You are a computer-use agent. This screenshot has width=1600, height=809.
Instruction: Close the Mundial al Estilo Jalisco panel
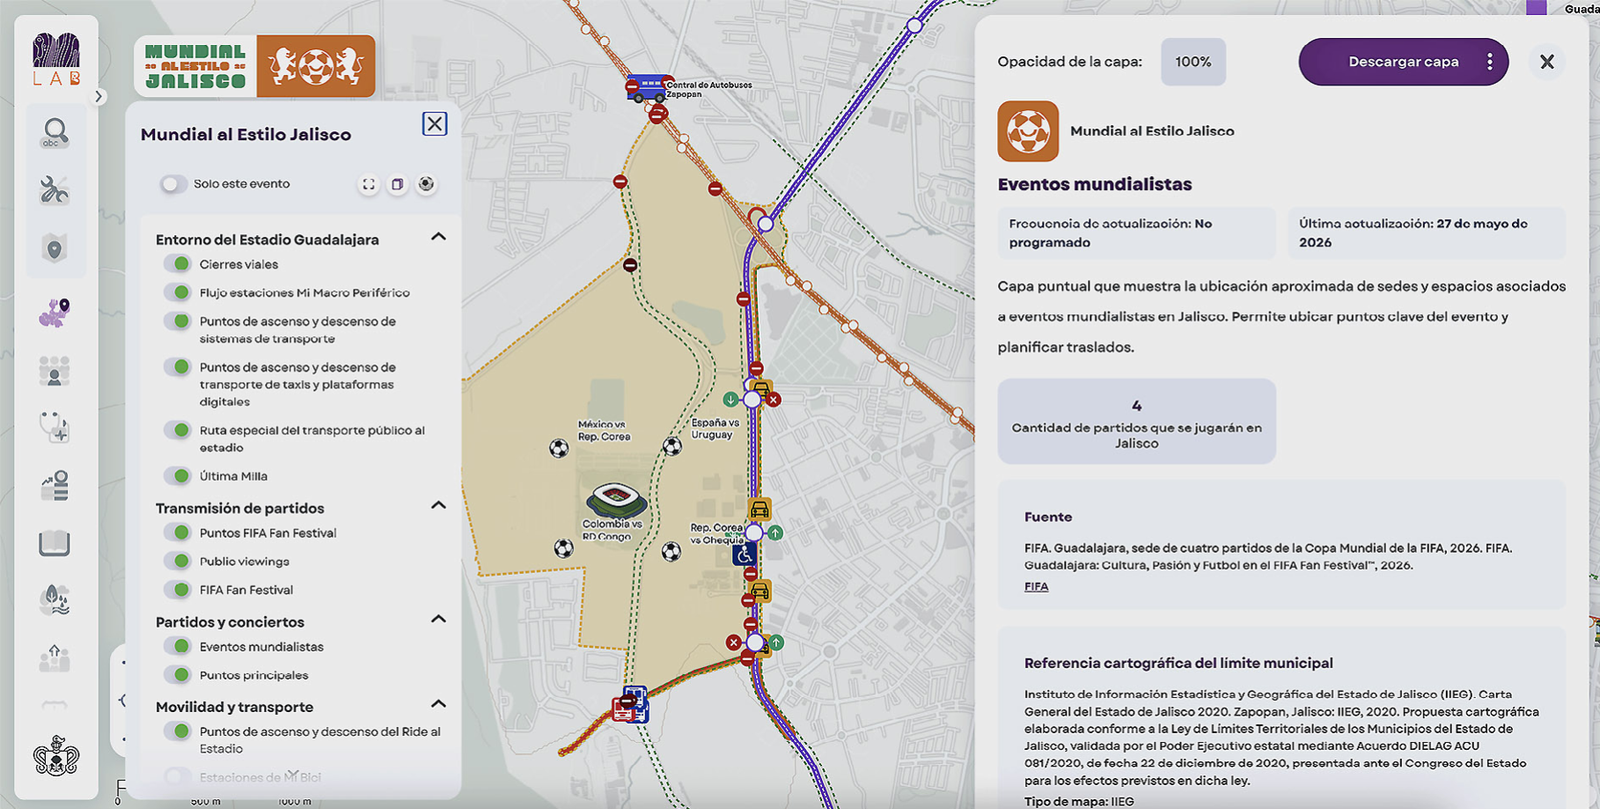click(x=435, y=124)
